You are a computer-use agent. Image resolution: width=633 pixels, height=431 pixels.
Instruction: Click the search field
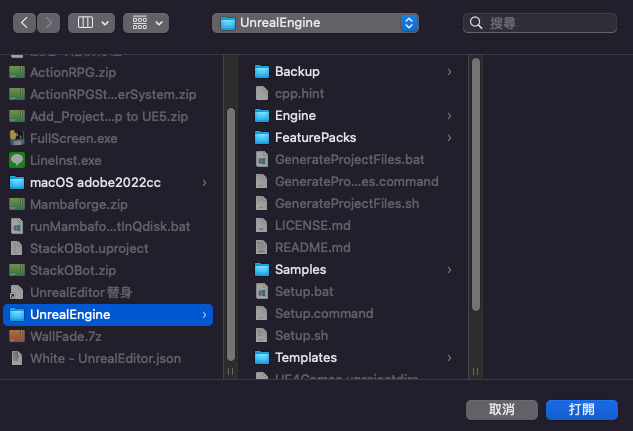pyautogui.click(x=540, y=23)
